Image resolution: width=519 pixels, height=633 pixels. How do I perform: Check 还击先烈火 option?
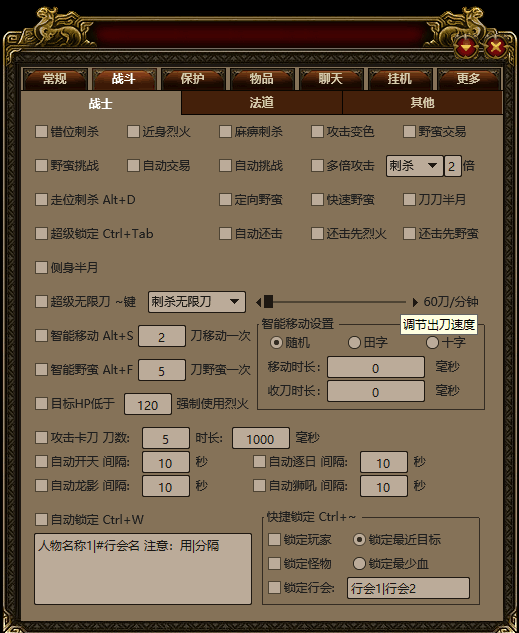(317, 233)
